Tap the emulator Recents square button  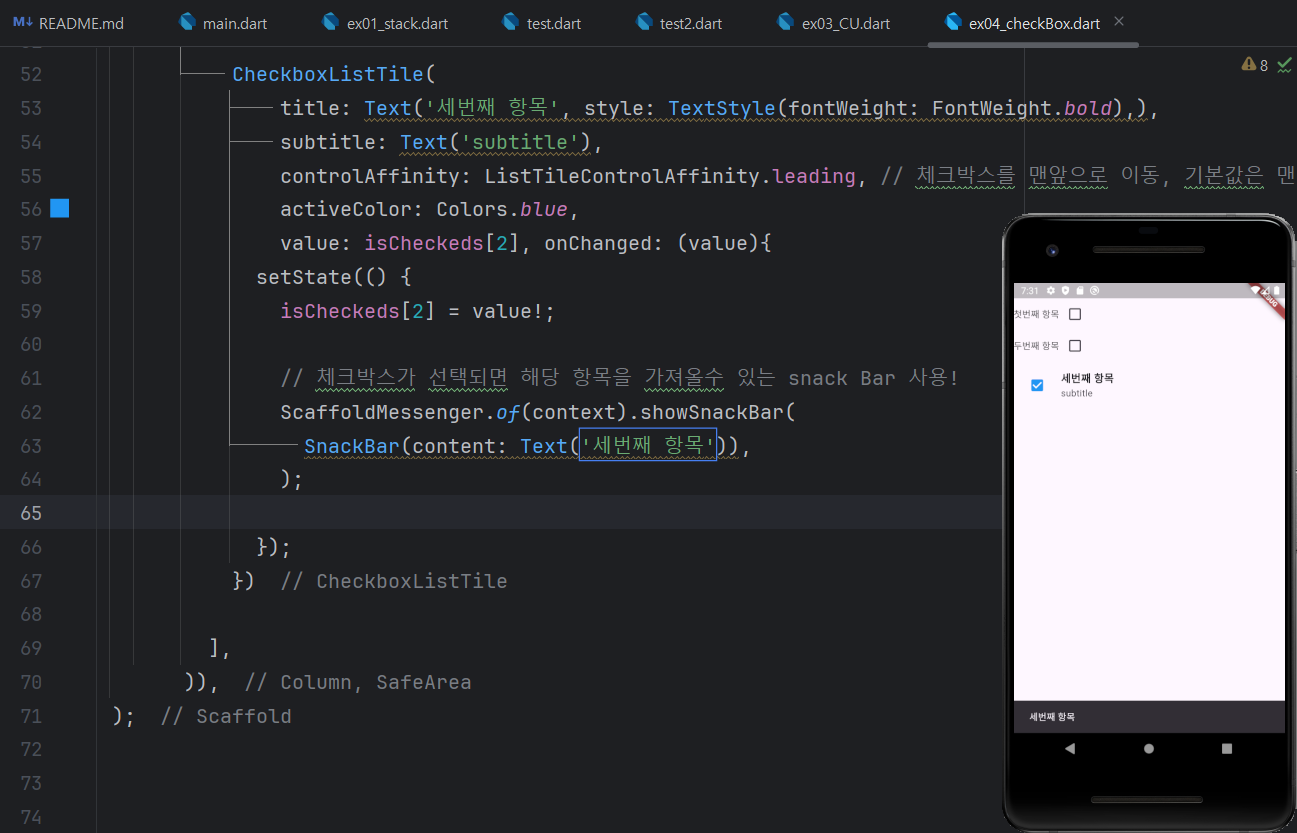[1227, 748]
